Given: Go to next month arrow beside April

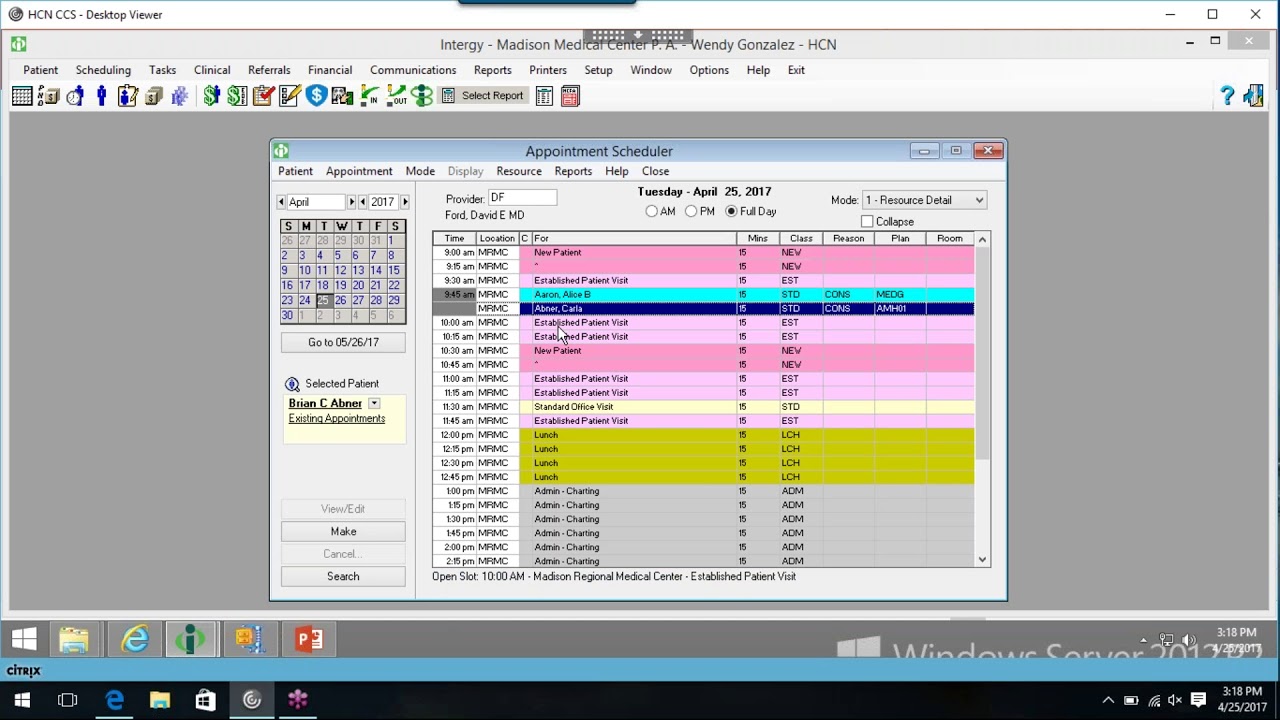Looking at the screenshot, I should click(x=352, y=202).
